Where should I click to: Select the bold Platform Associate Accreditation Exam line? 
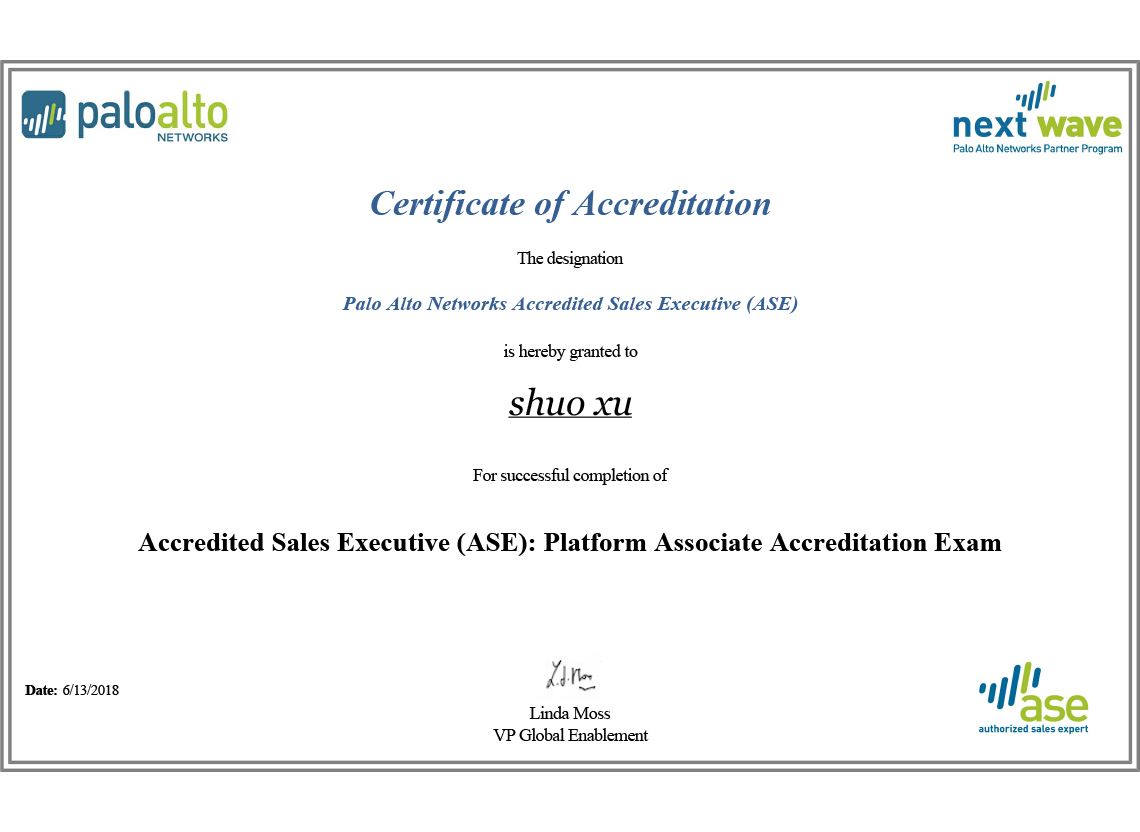pyautogui.click(x=570, y=543)
